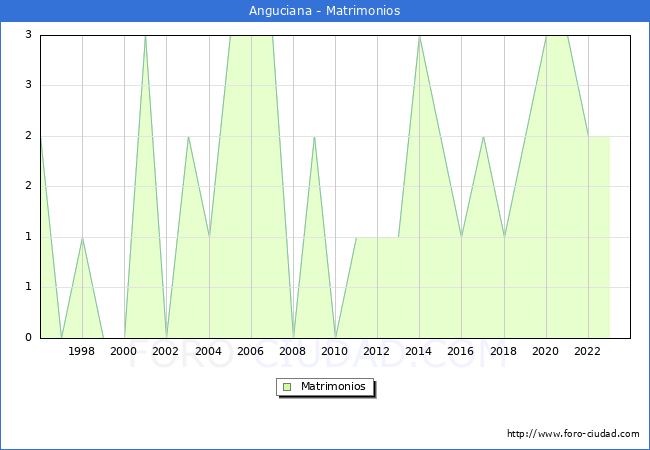The height and width of the screenshot is (450, 650).
Task: Click the 2006 x-axis label
Action: 250,351
